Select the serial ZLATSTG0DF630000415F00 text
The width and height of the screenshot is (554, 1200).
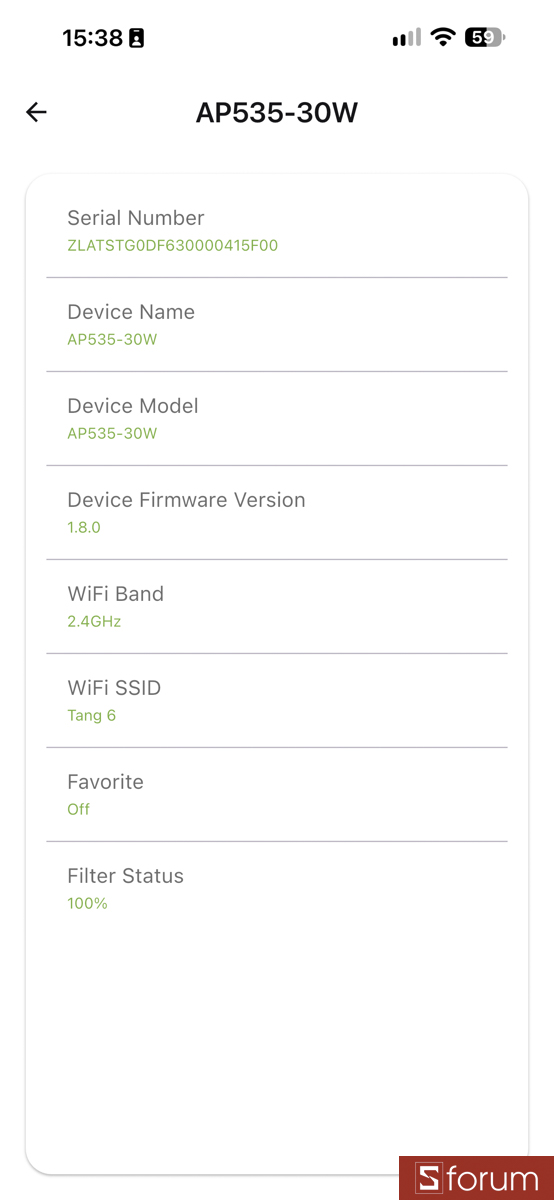tap(172, 245)
